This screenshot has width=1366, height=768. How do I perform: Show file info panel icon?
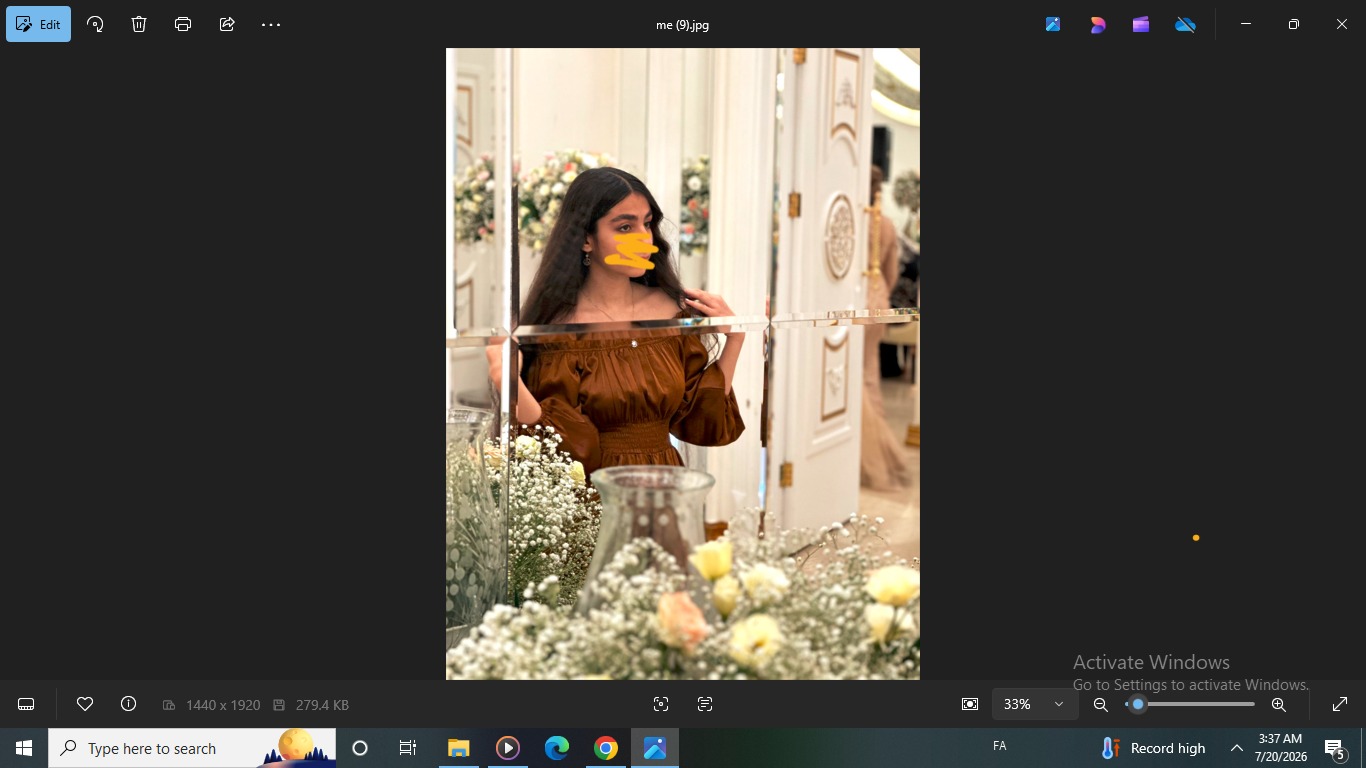[x=129, y=704]
